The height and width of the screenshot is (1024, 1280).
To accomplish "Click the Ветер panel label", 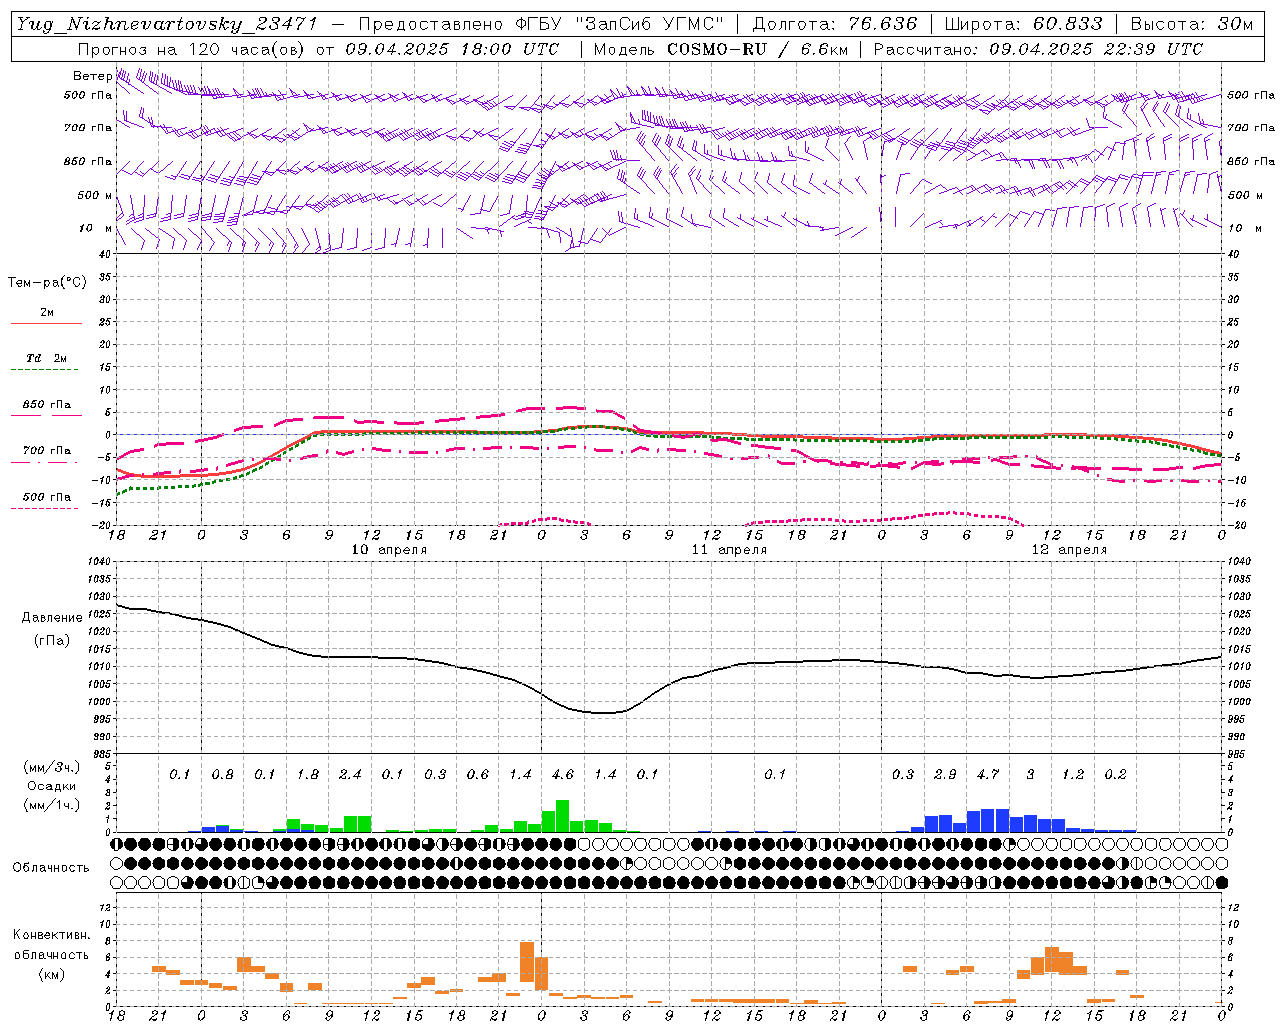I will [x=92, y=76].
